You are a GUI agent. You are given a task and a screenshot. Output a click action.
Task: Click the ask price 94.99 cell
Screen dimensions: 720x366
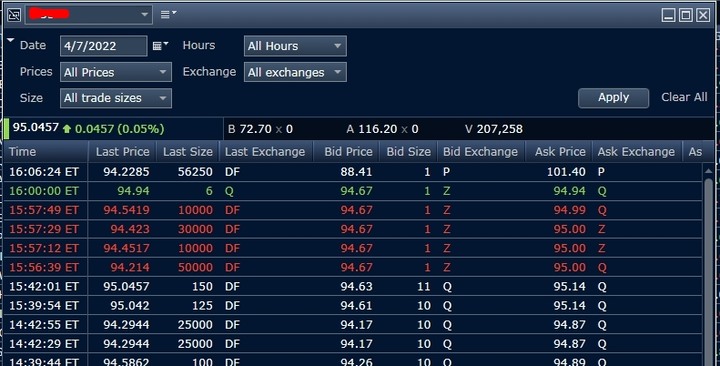(558, 210)
